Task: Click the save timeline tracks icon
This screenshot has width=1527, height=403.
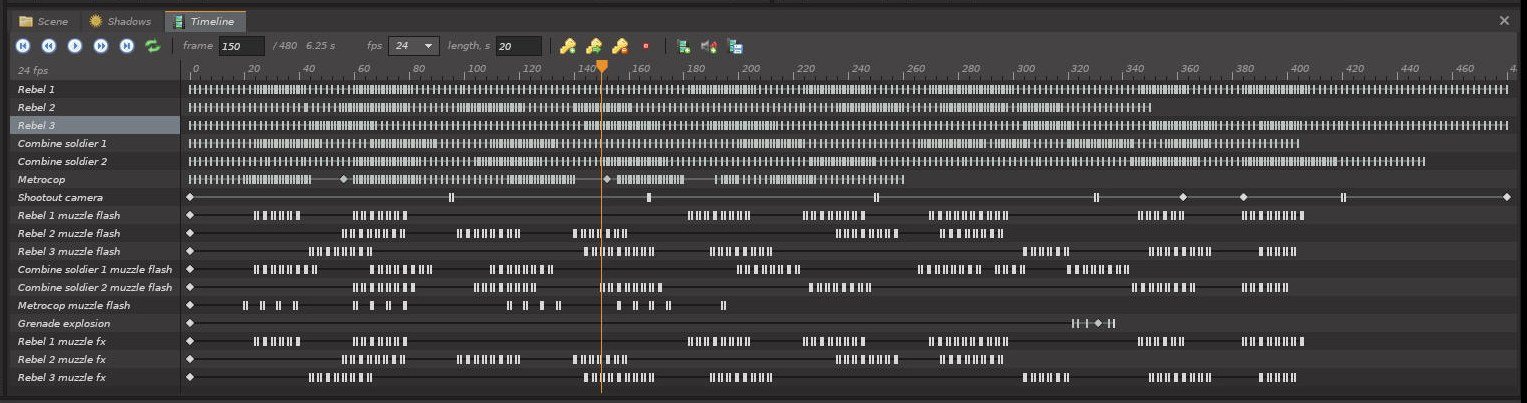Action: pos(735,46)
